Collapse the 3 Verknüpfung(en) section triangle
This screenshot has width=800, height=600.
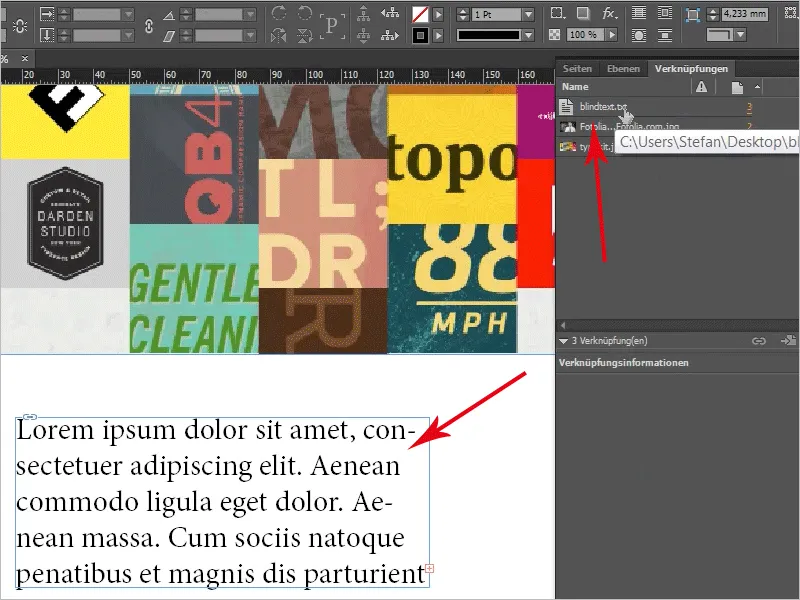tap(564, 340)
